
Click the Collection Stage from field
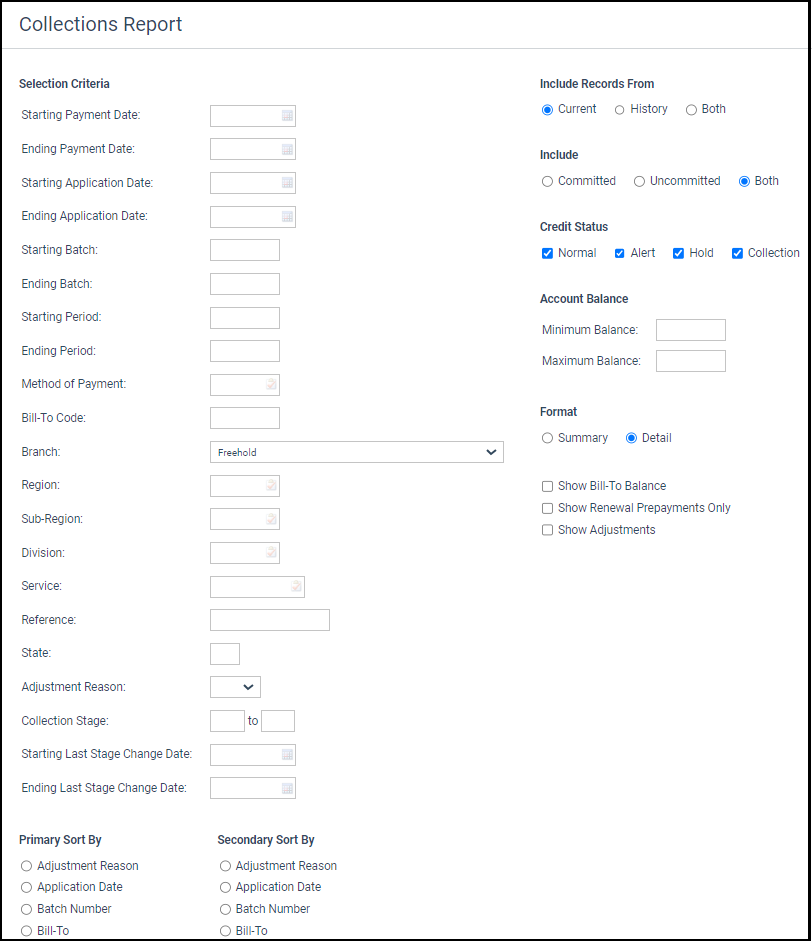pos(227,721)
